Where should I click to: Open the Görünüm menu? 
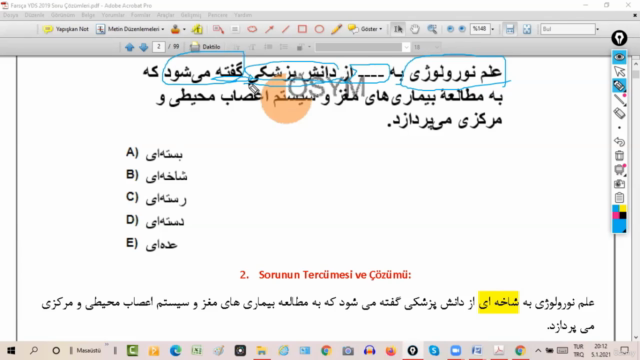click(x=63, y=15)
